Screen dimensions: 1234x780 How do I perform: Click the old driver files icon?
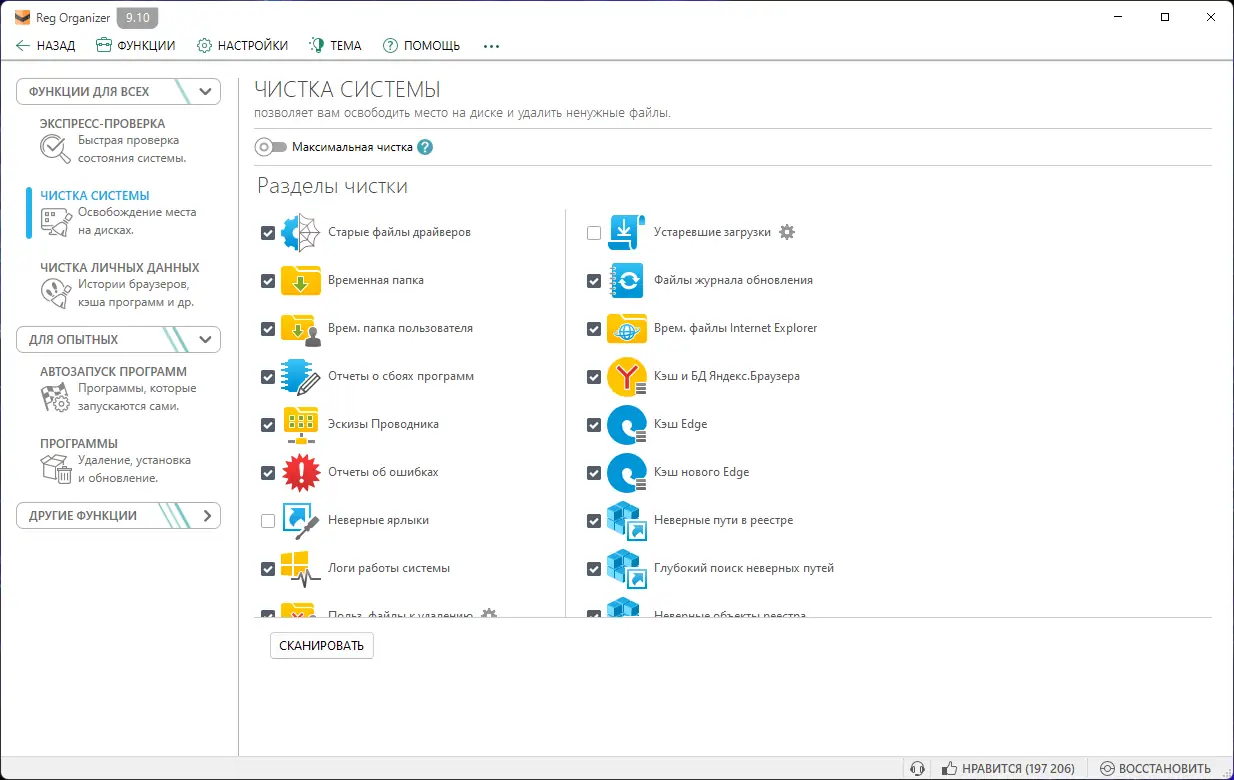(x=300, y=232)
